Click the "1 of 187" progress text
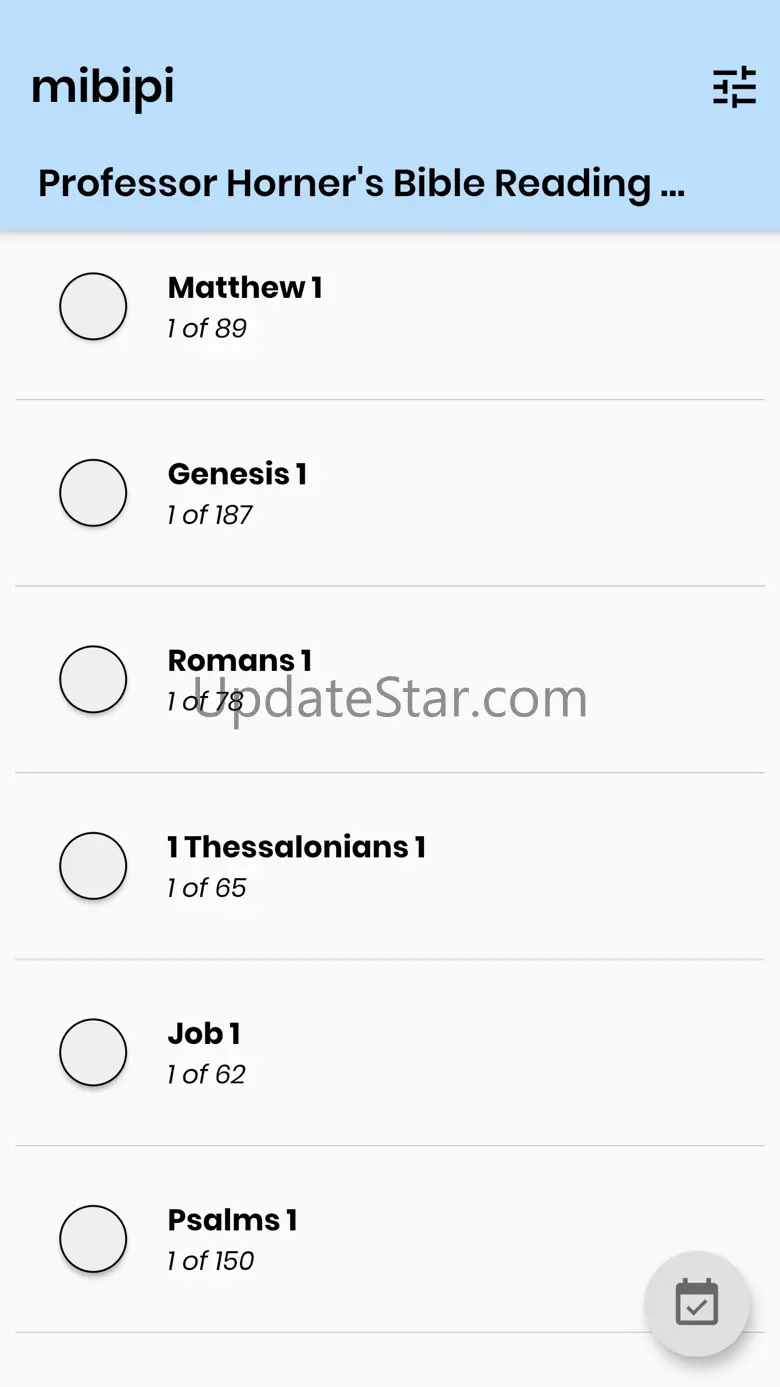This screenshot has height=1387, width=780. pyautogui.click(x=210, y=515)
